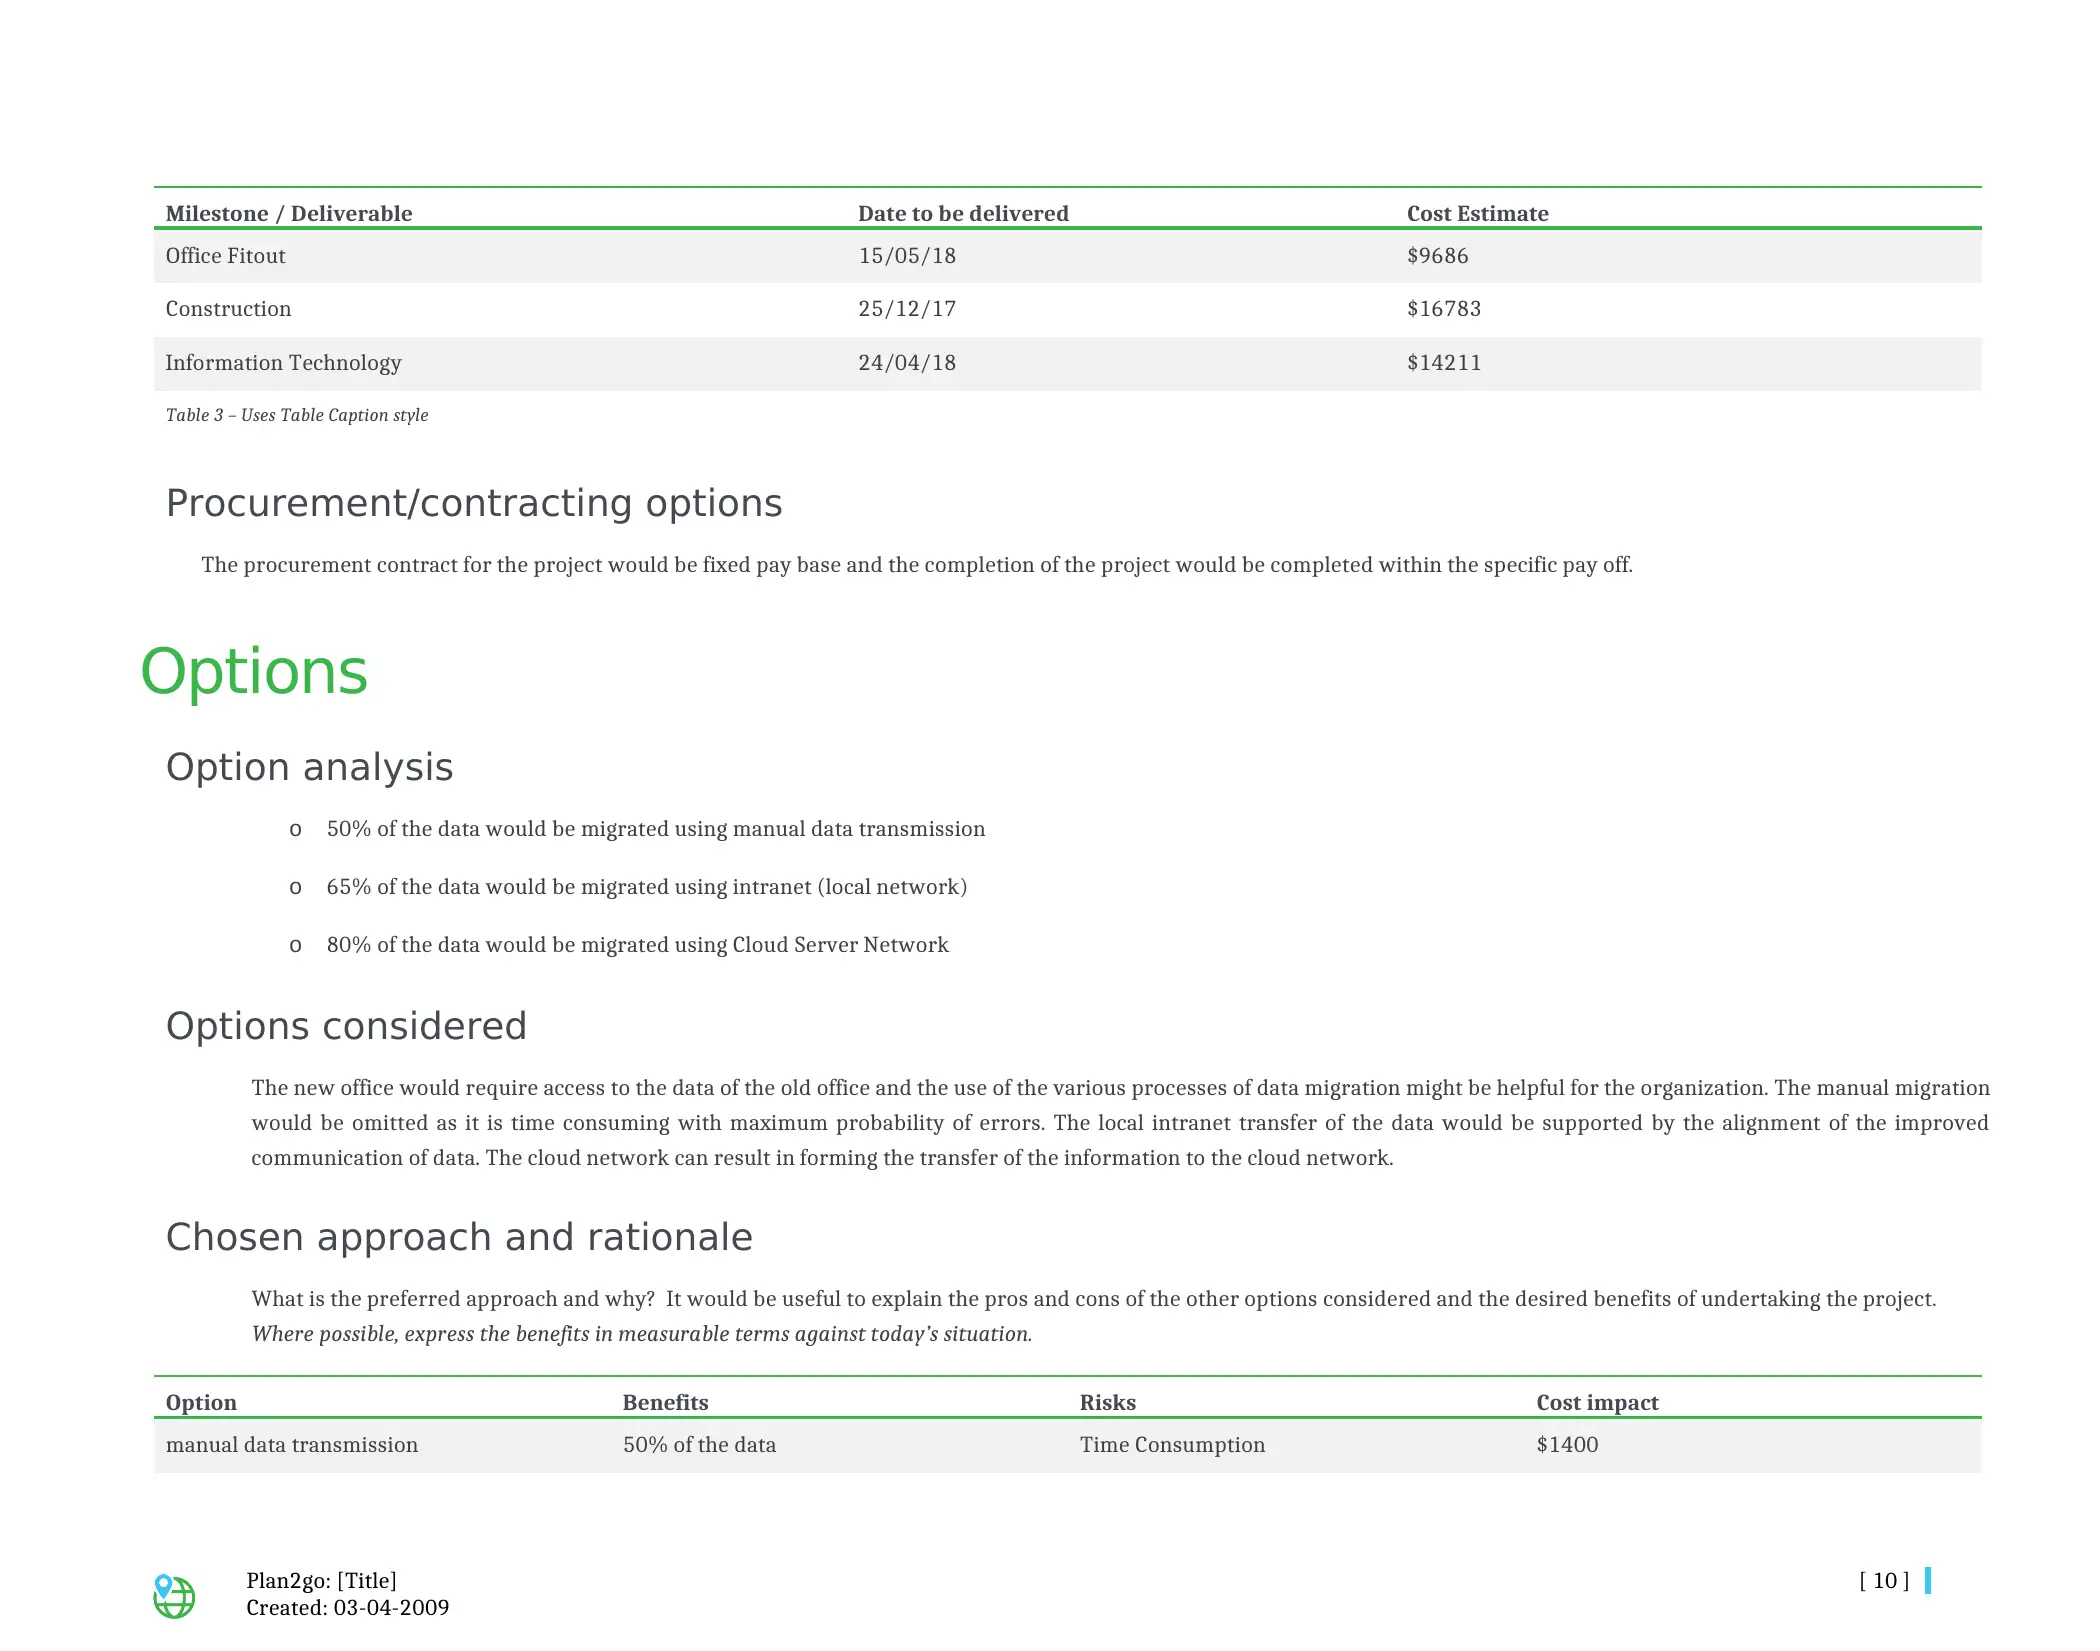
Task: Click the globe location icon in footer
Action: [174, 1595]
